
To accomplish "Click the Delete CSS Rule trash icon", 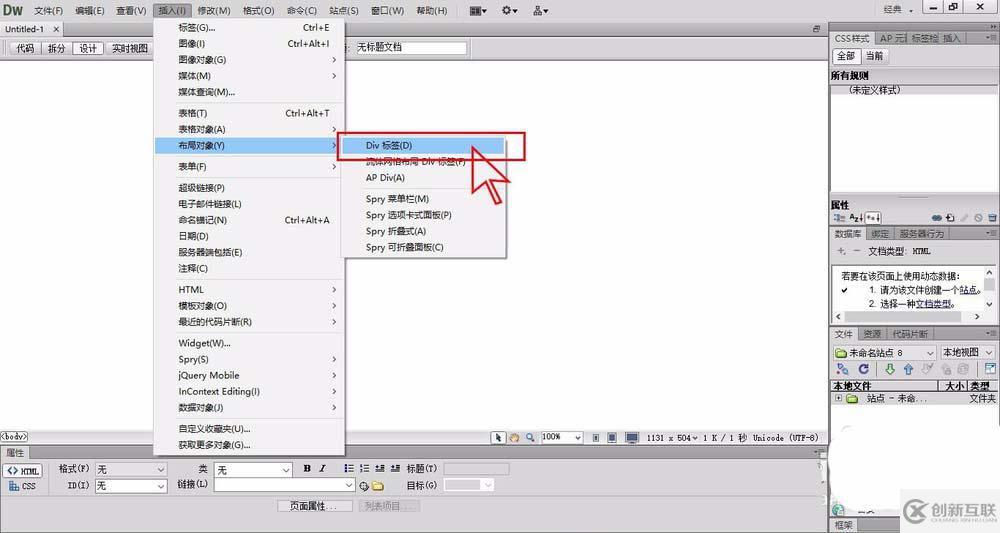I will click(x=992, y=218).
